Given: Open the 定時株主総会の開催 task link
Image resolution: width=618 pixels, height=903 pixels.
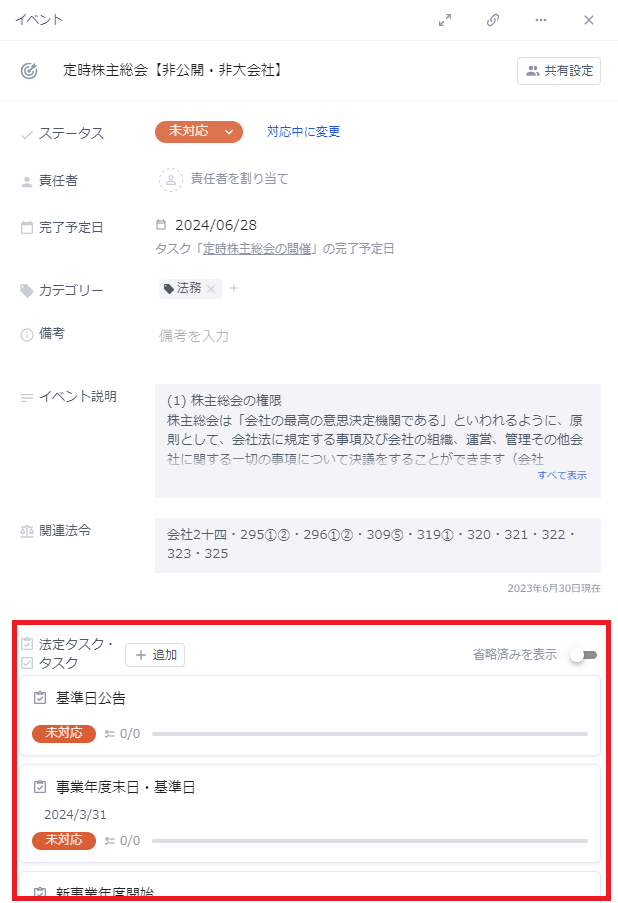Looking at the screenshot, I should [257, 249].
